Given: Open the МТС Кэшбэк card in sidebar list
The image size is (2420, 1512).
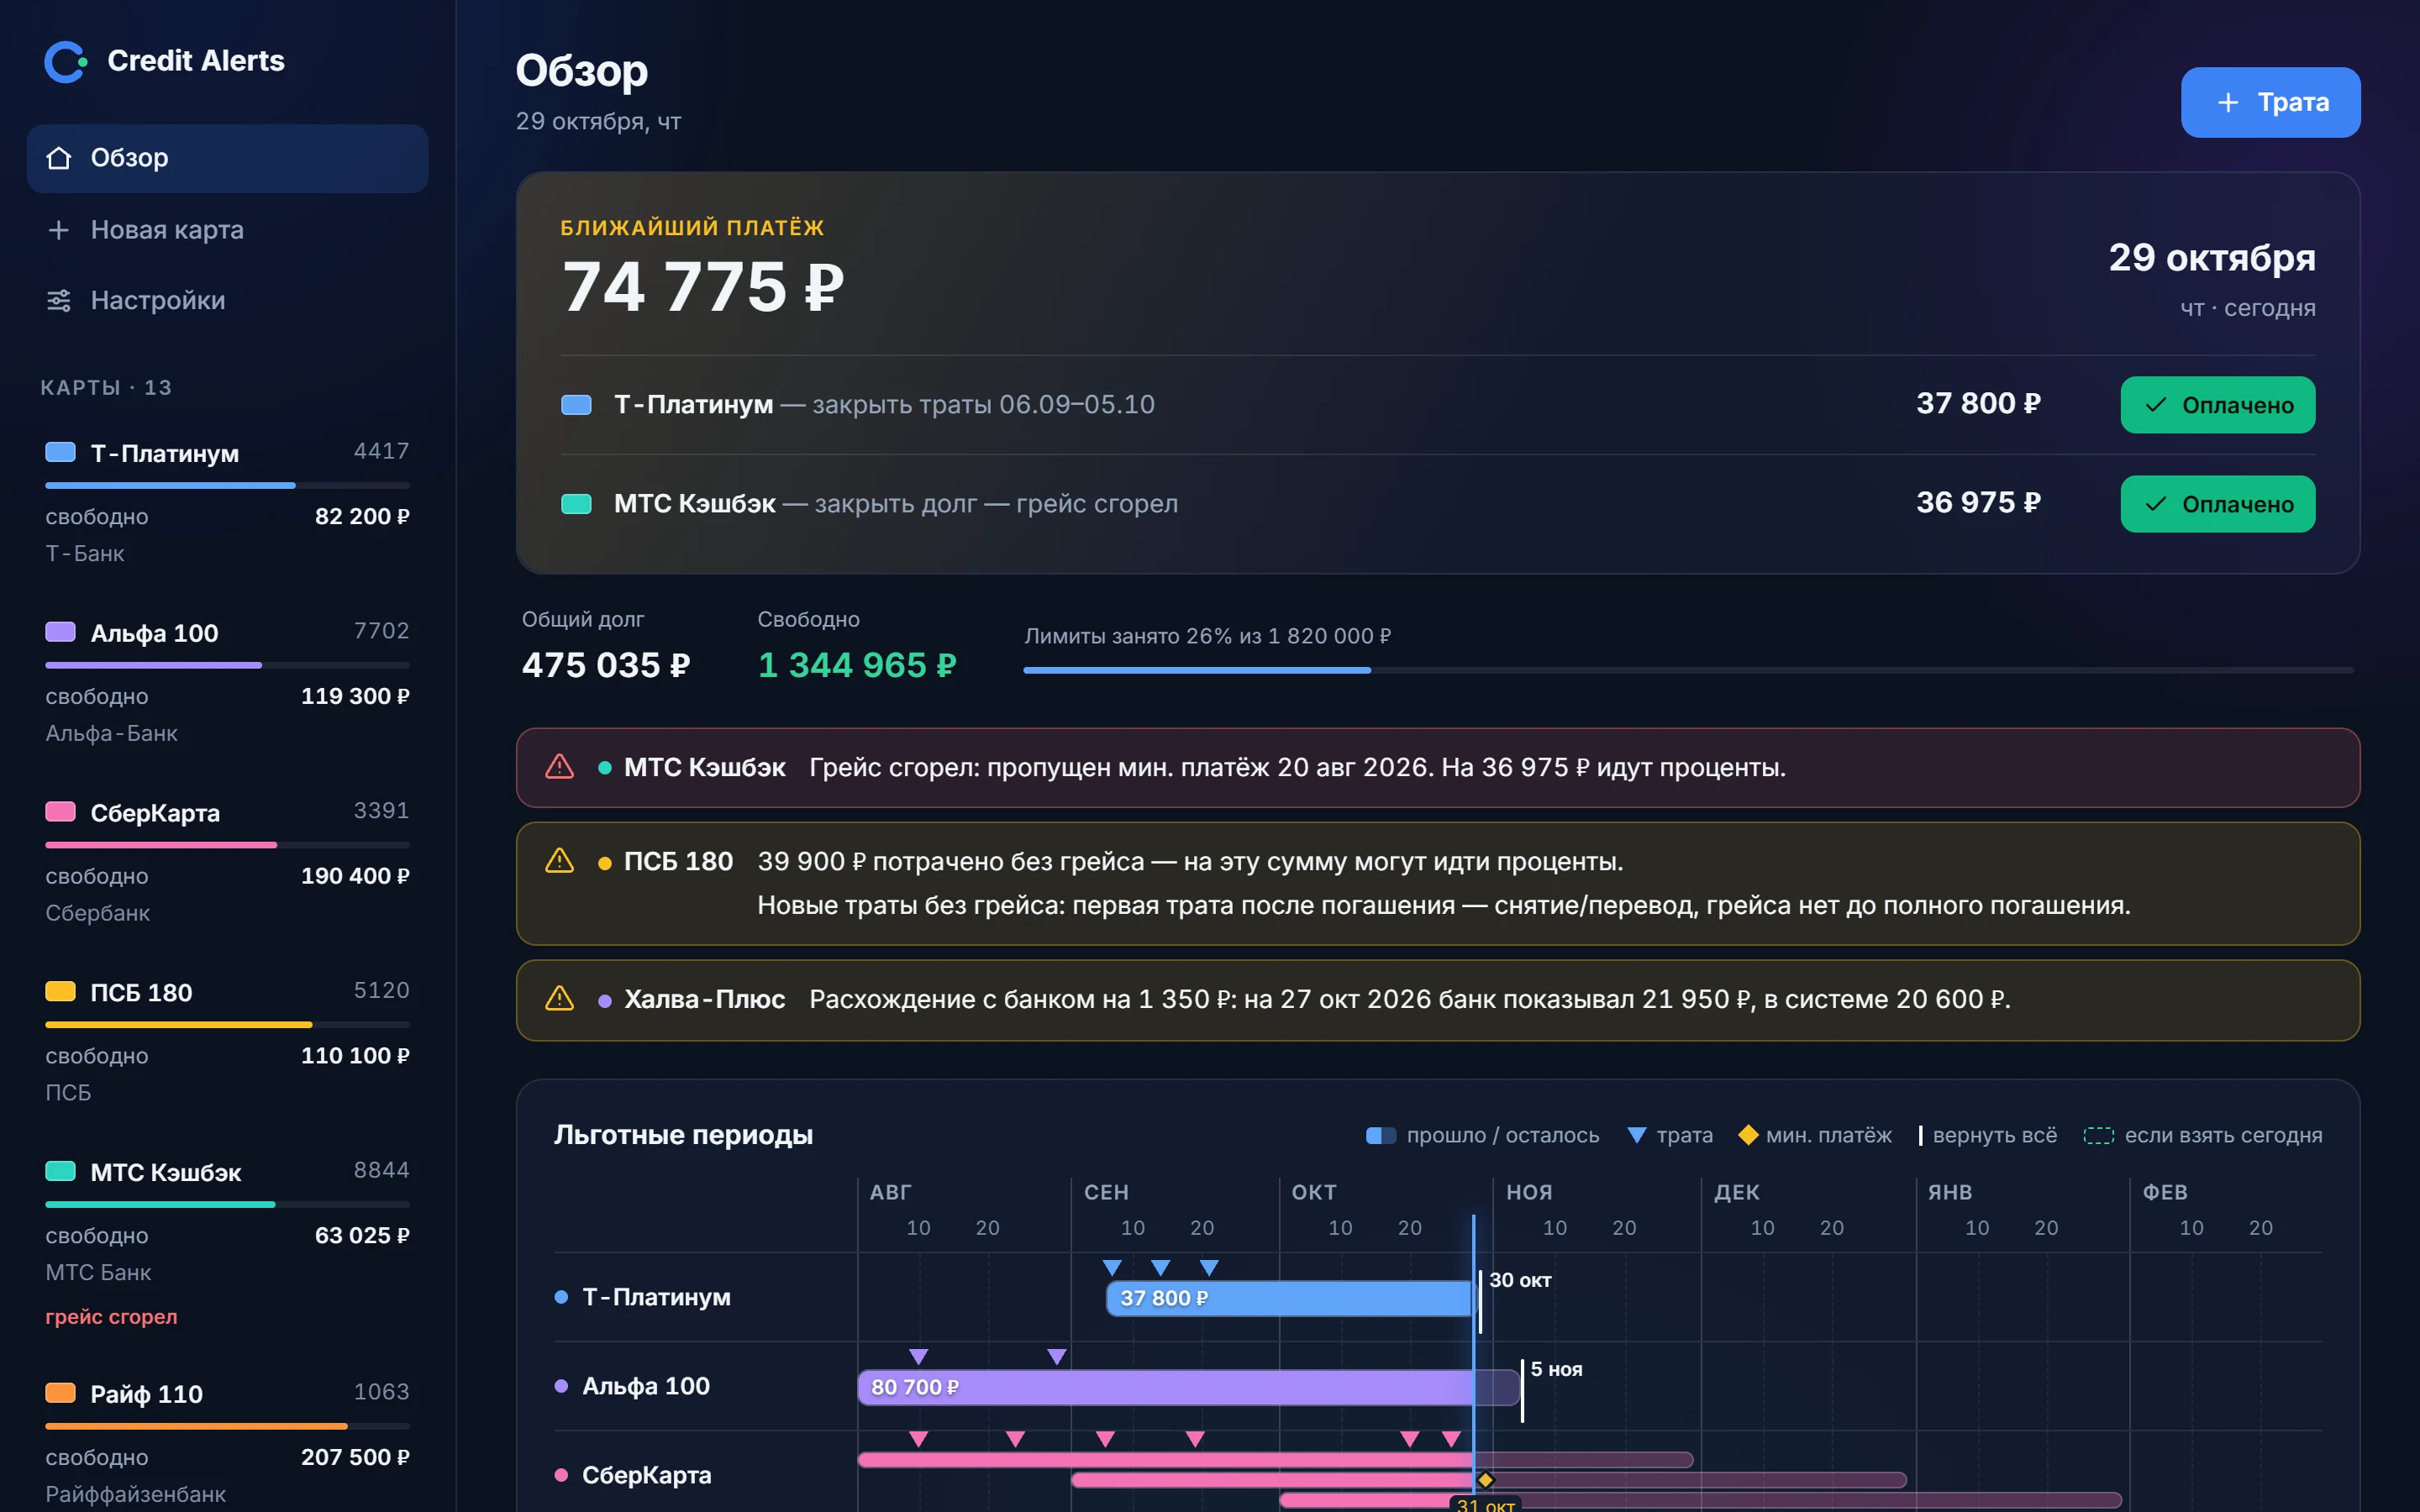Looking at the screenshot, I should coord(228,1244).
